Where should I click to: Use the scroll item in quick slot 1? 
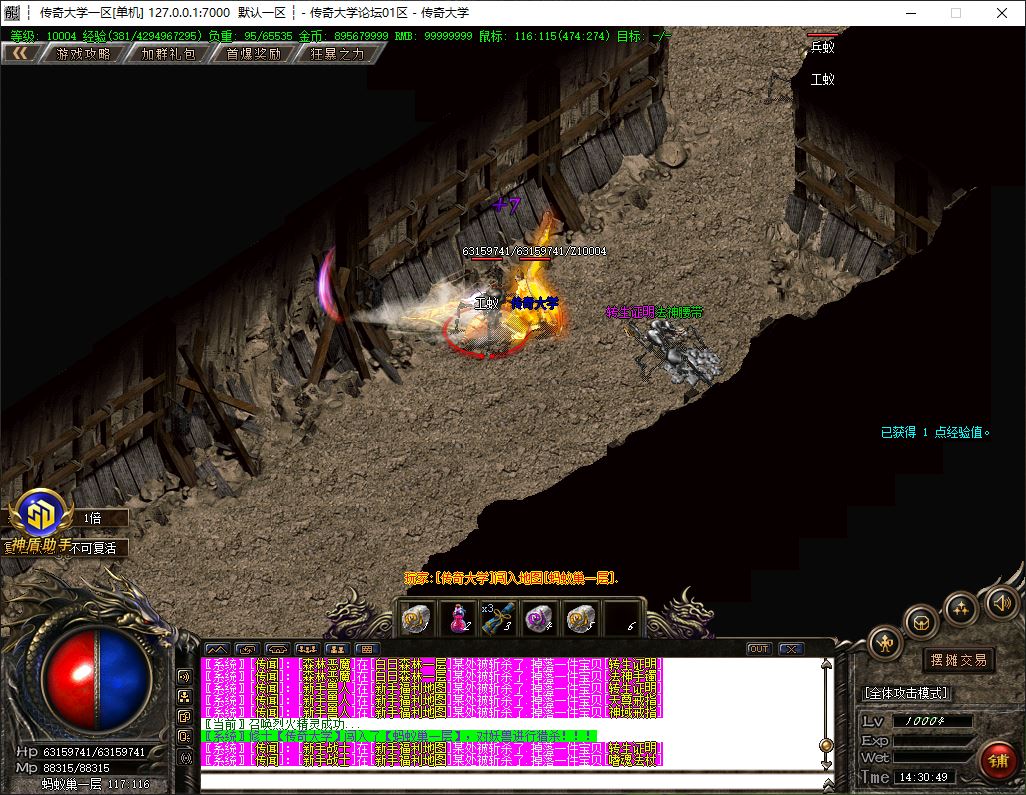coord(417,619)
